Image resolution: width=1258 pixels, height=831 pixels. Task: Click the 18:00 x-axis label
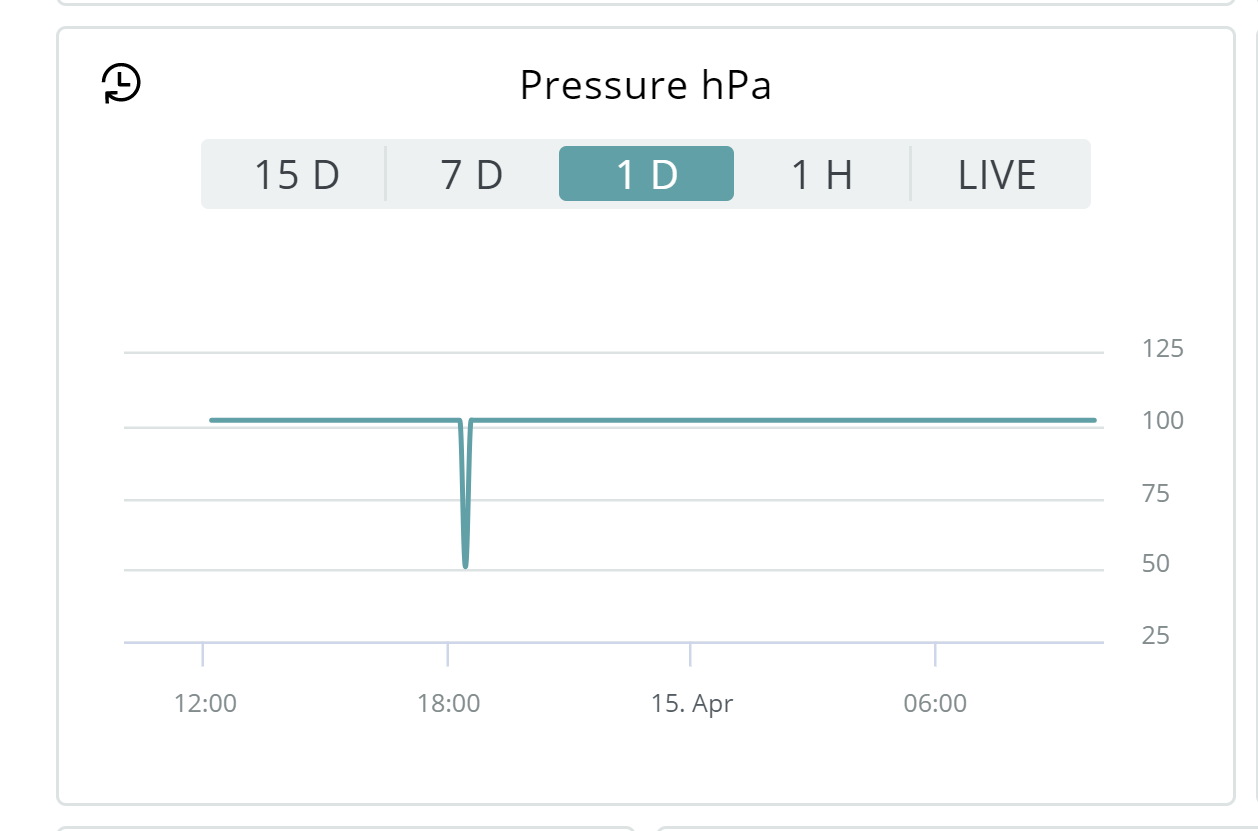point(448,703)
